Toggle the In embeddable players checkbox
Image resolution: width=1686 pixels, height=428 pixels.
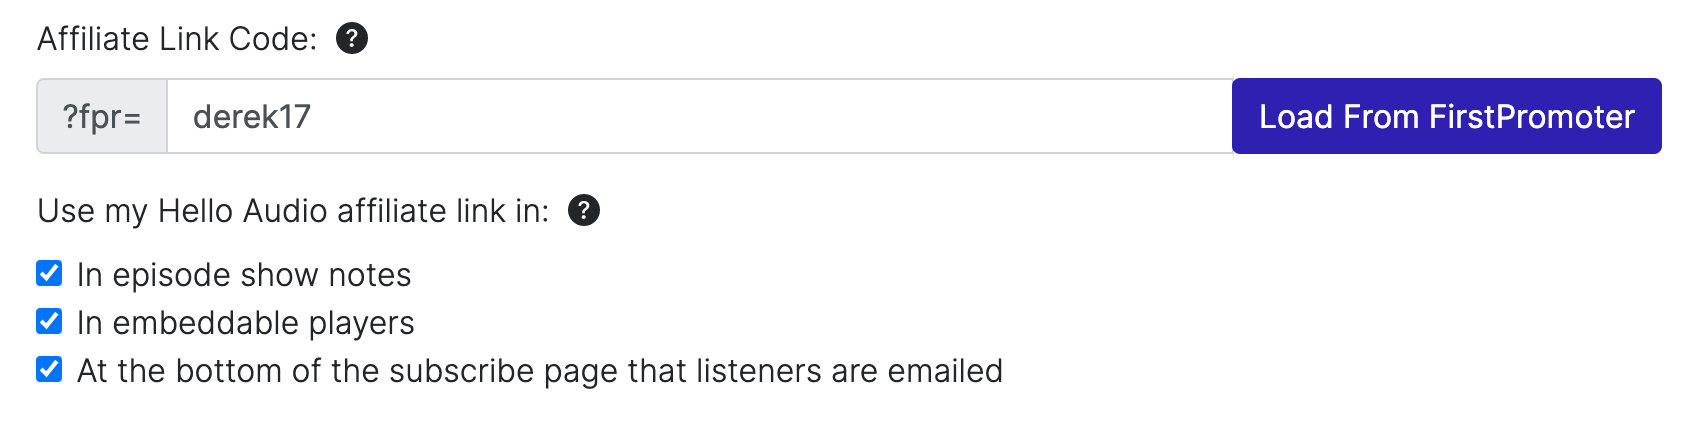(x=49, y=321)
